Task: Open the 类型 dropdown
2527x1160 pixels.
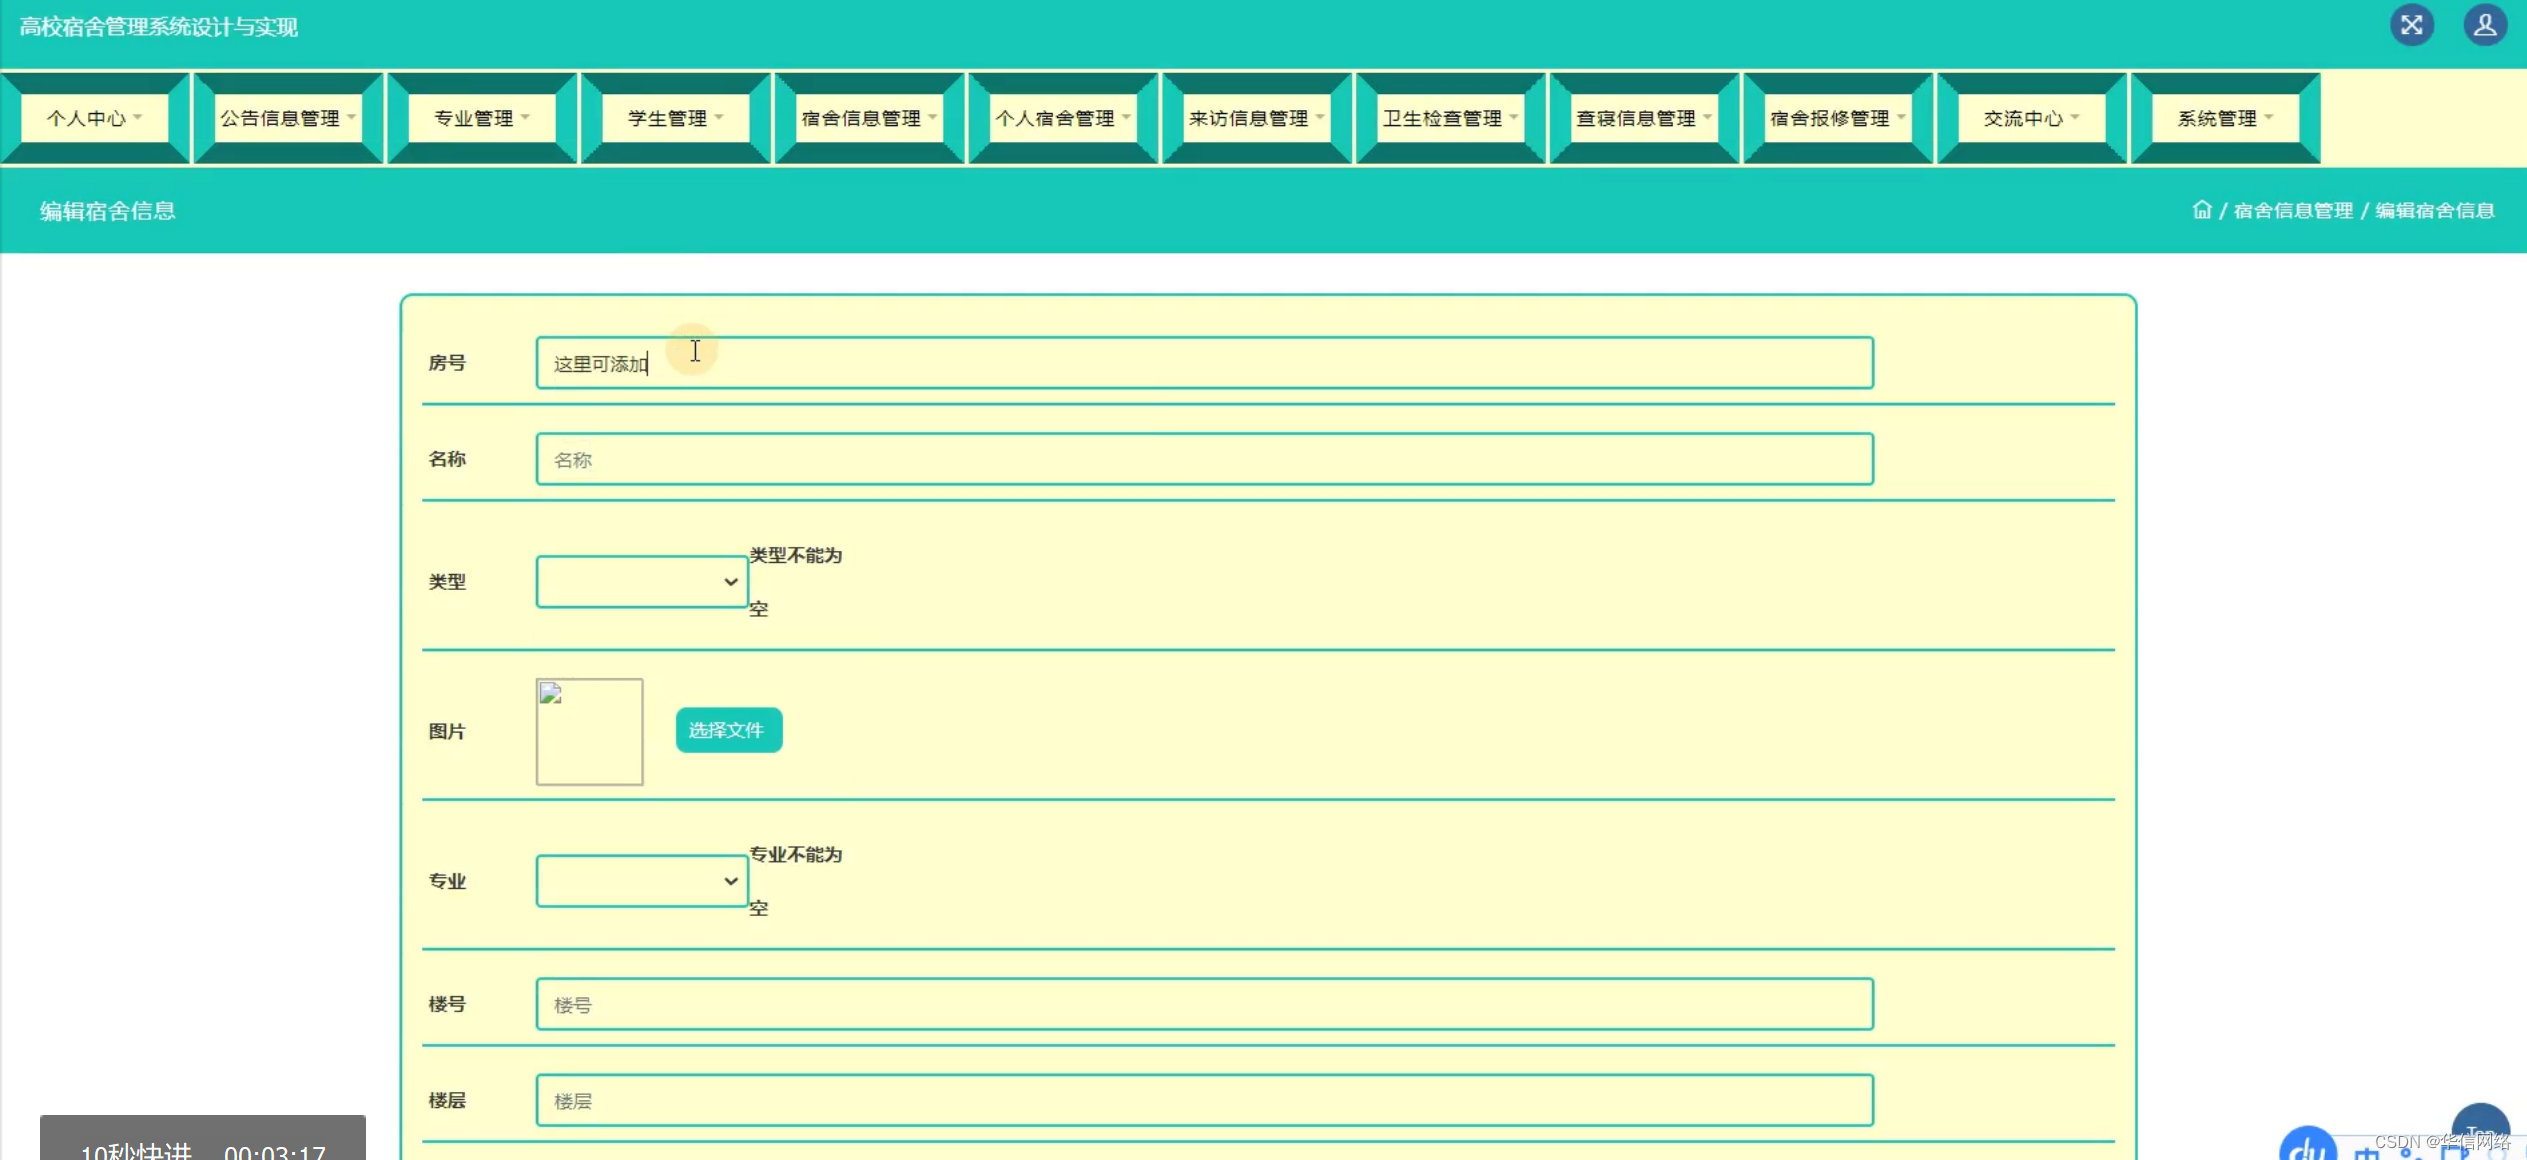Action: (641, 582)
